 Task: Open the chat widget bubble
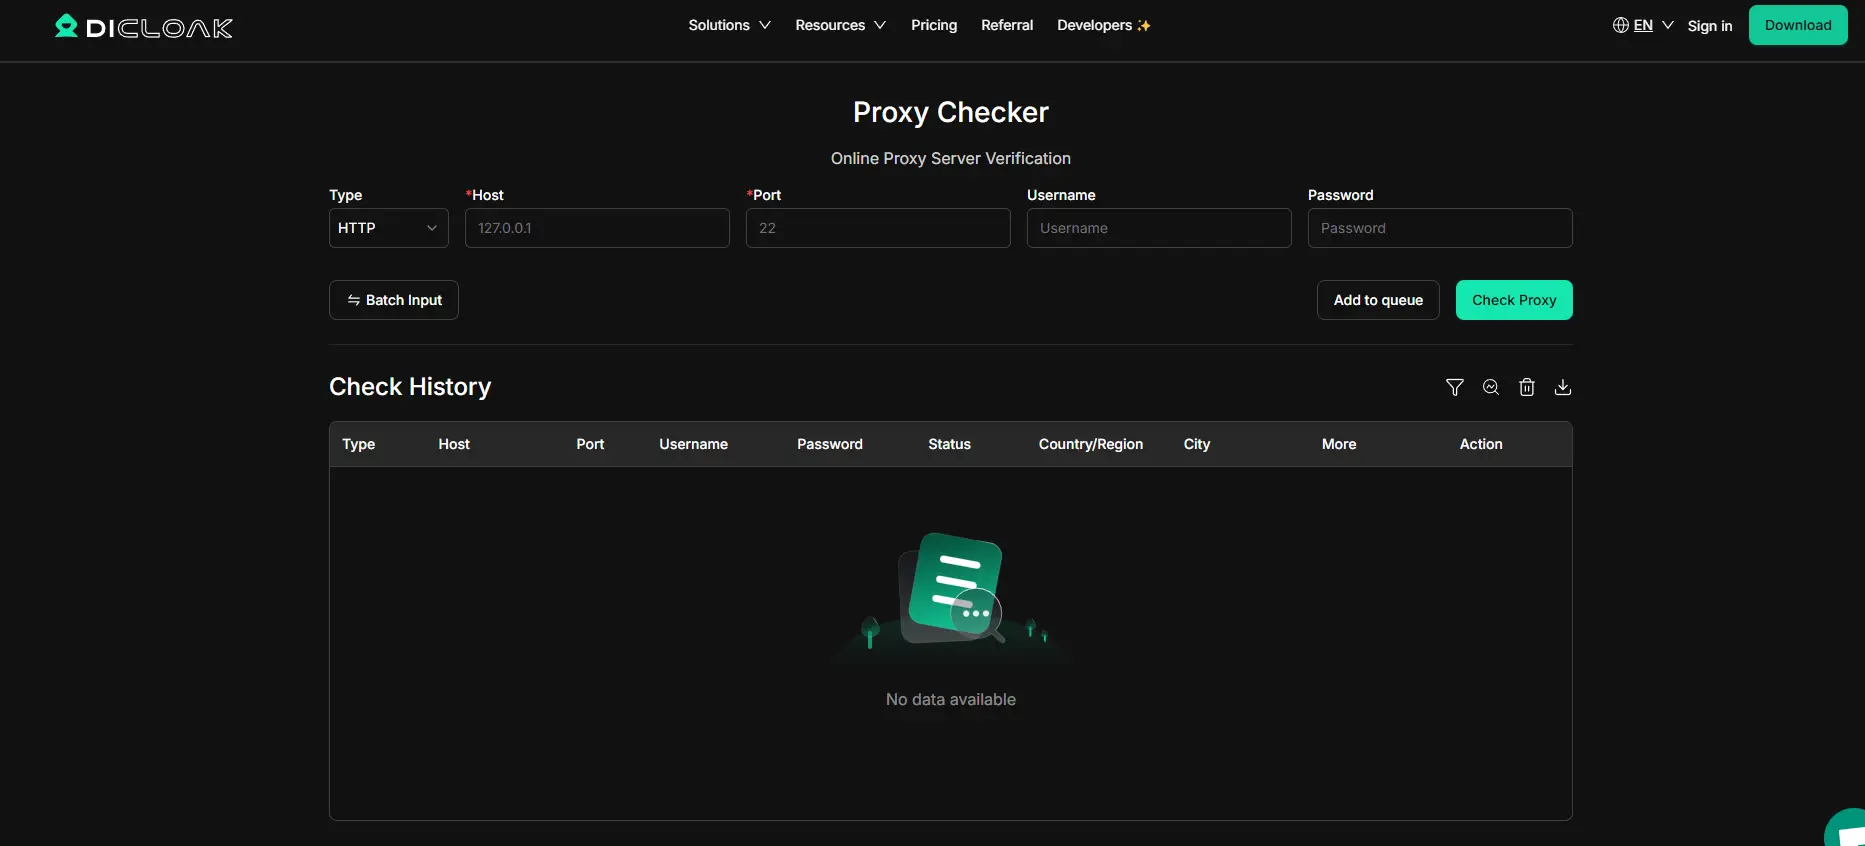(x=1848, y=830)
